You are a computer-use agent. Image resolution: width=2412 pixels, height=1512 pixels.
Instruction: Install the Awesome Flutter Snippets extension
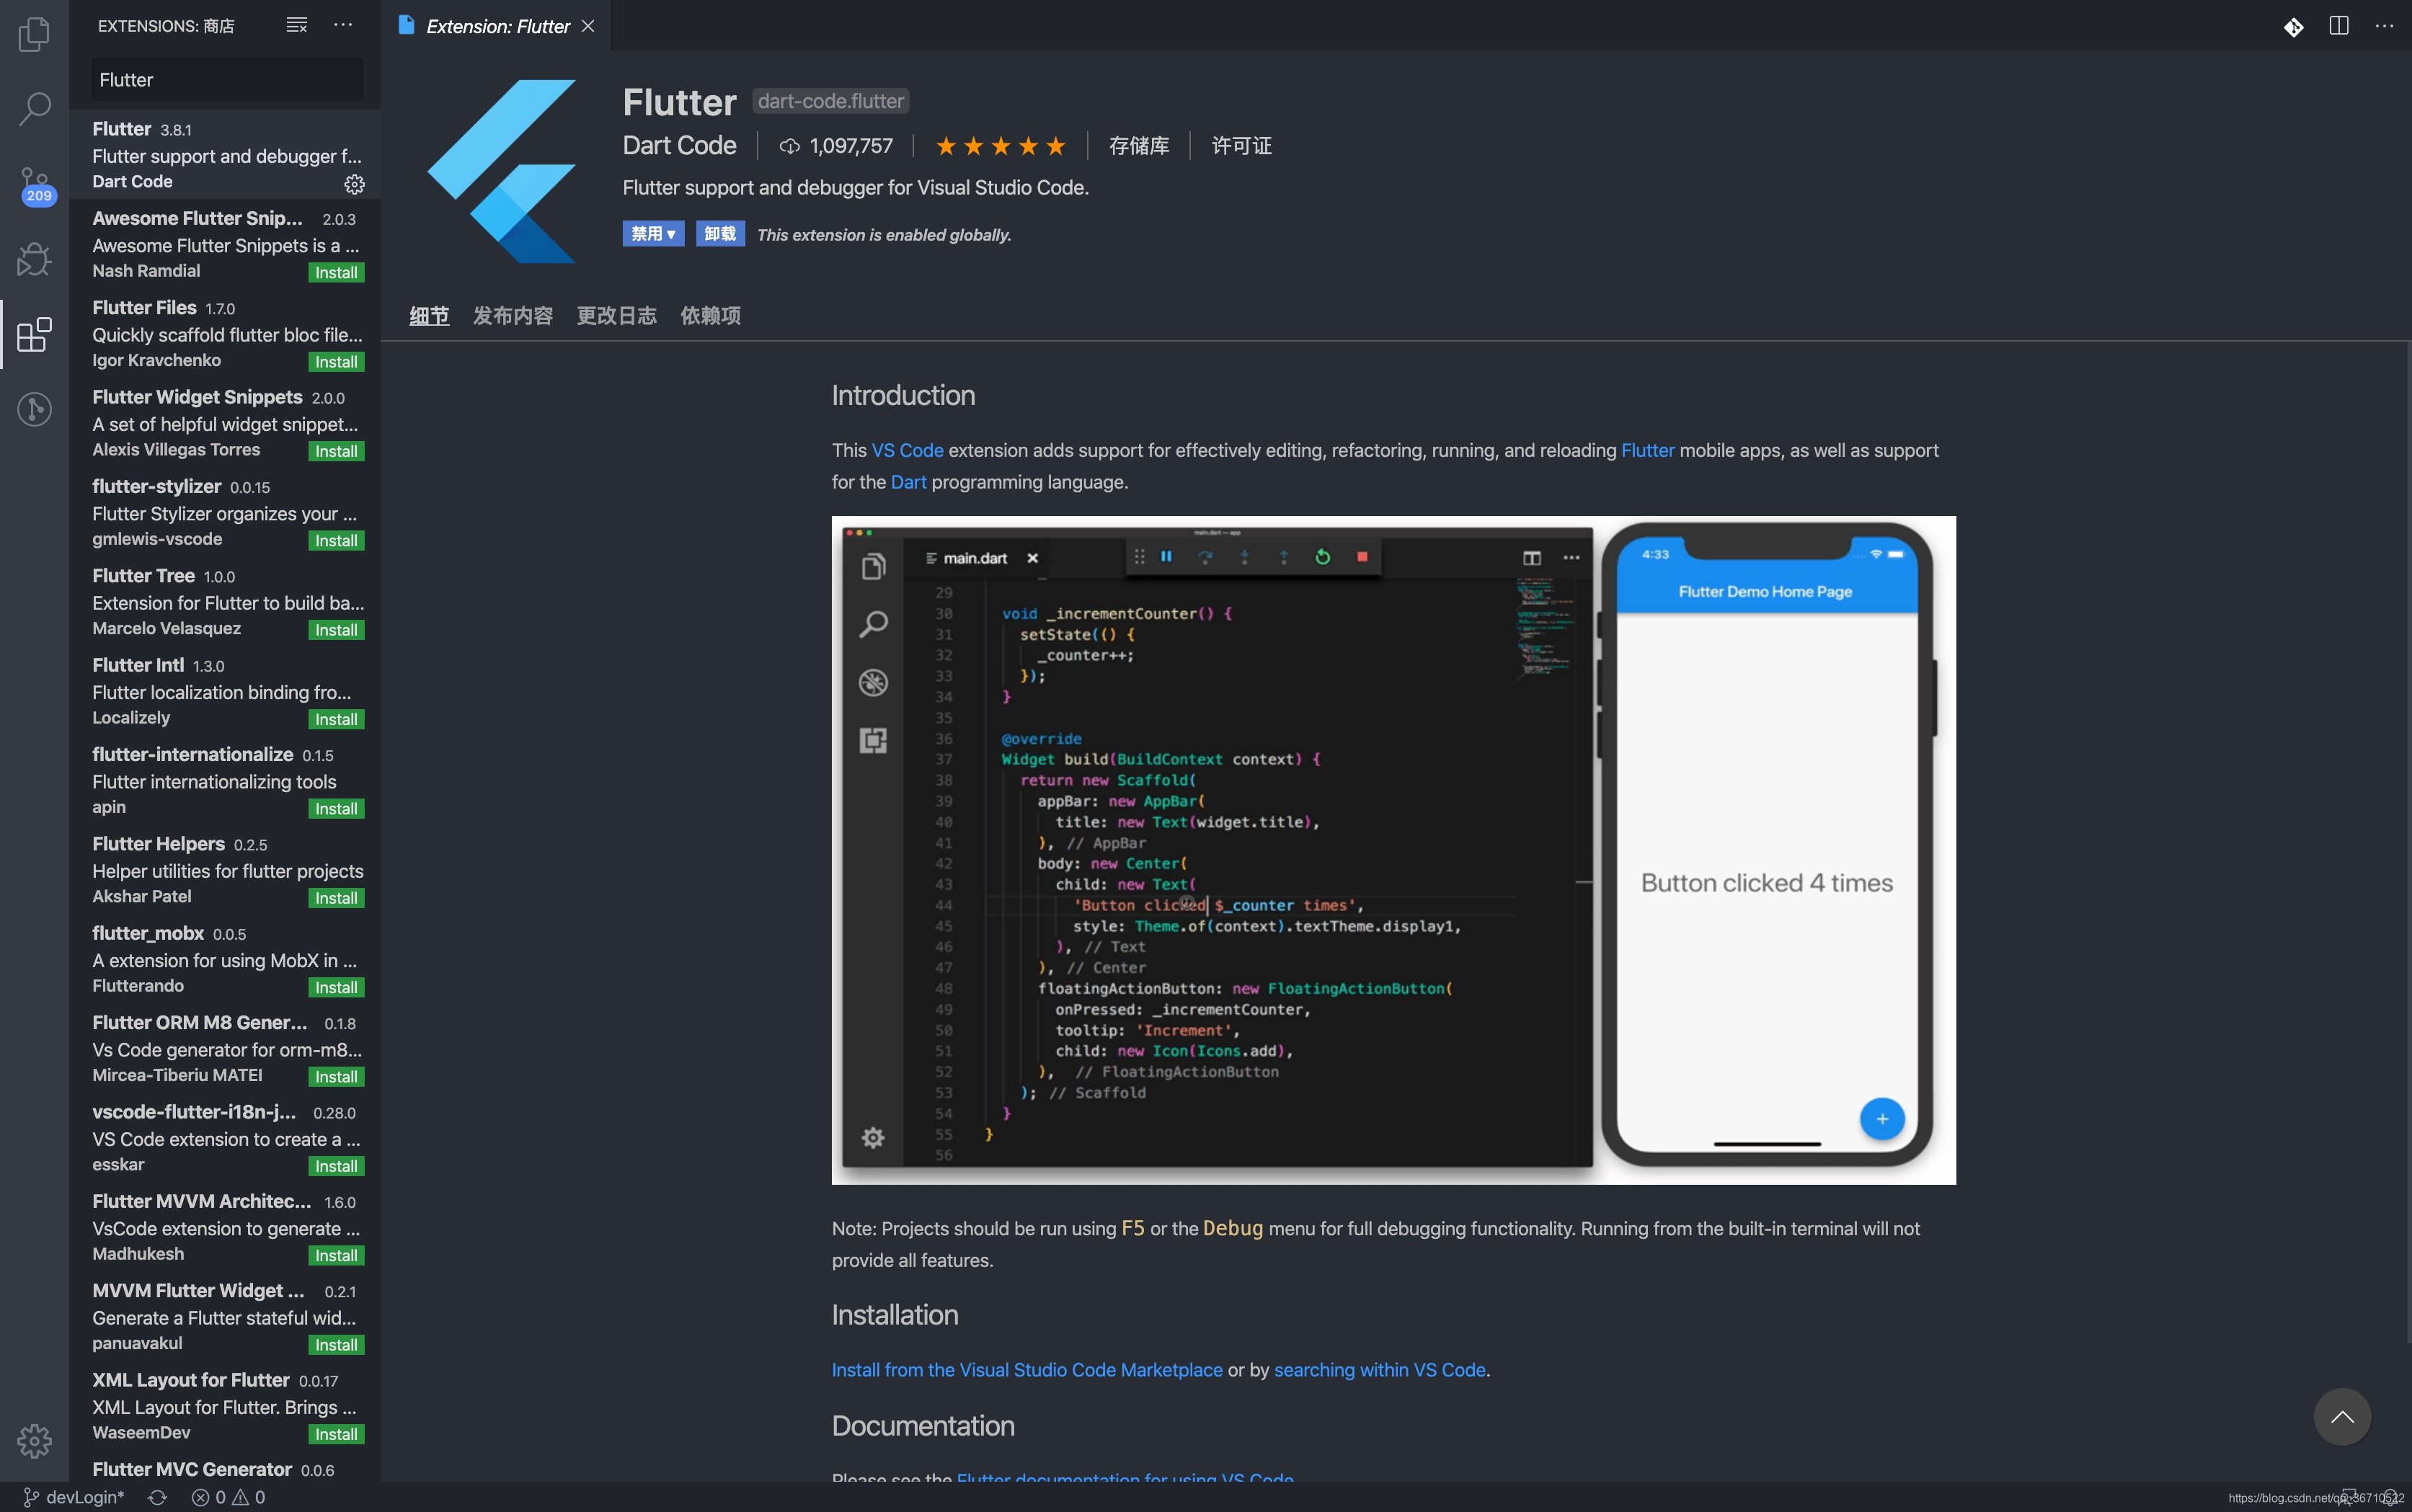(336, 273)
